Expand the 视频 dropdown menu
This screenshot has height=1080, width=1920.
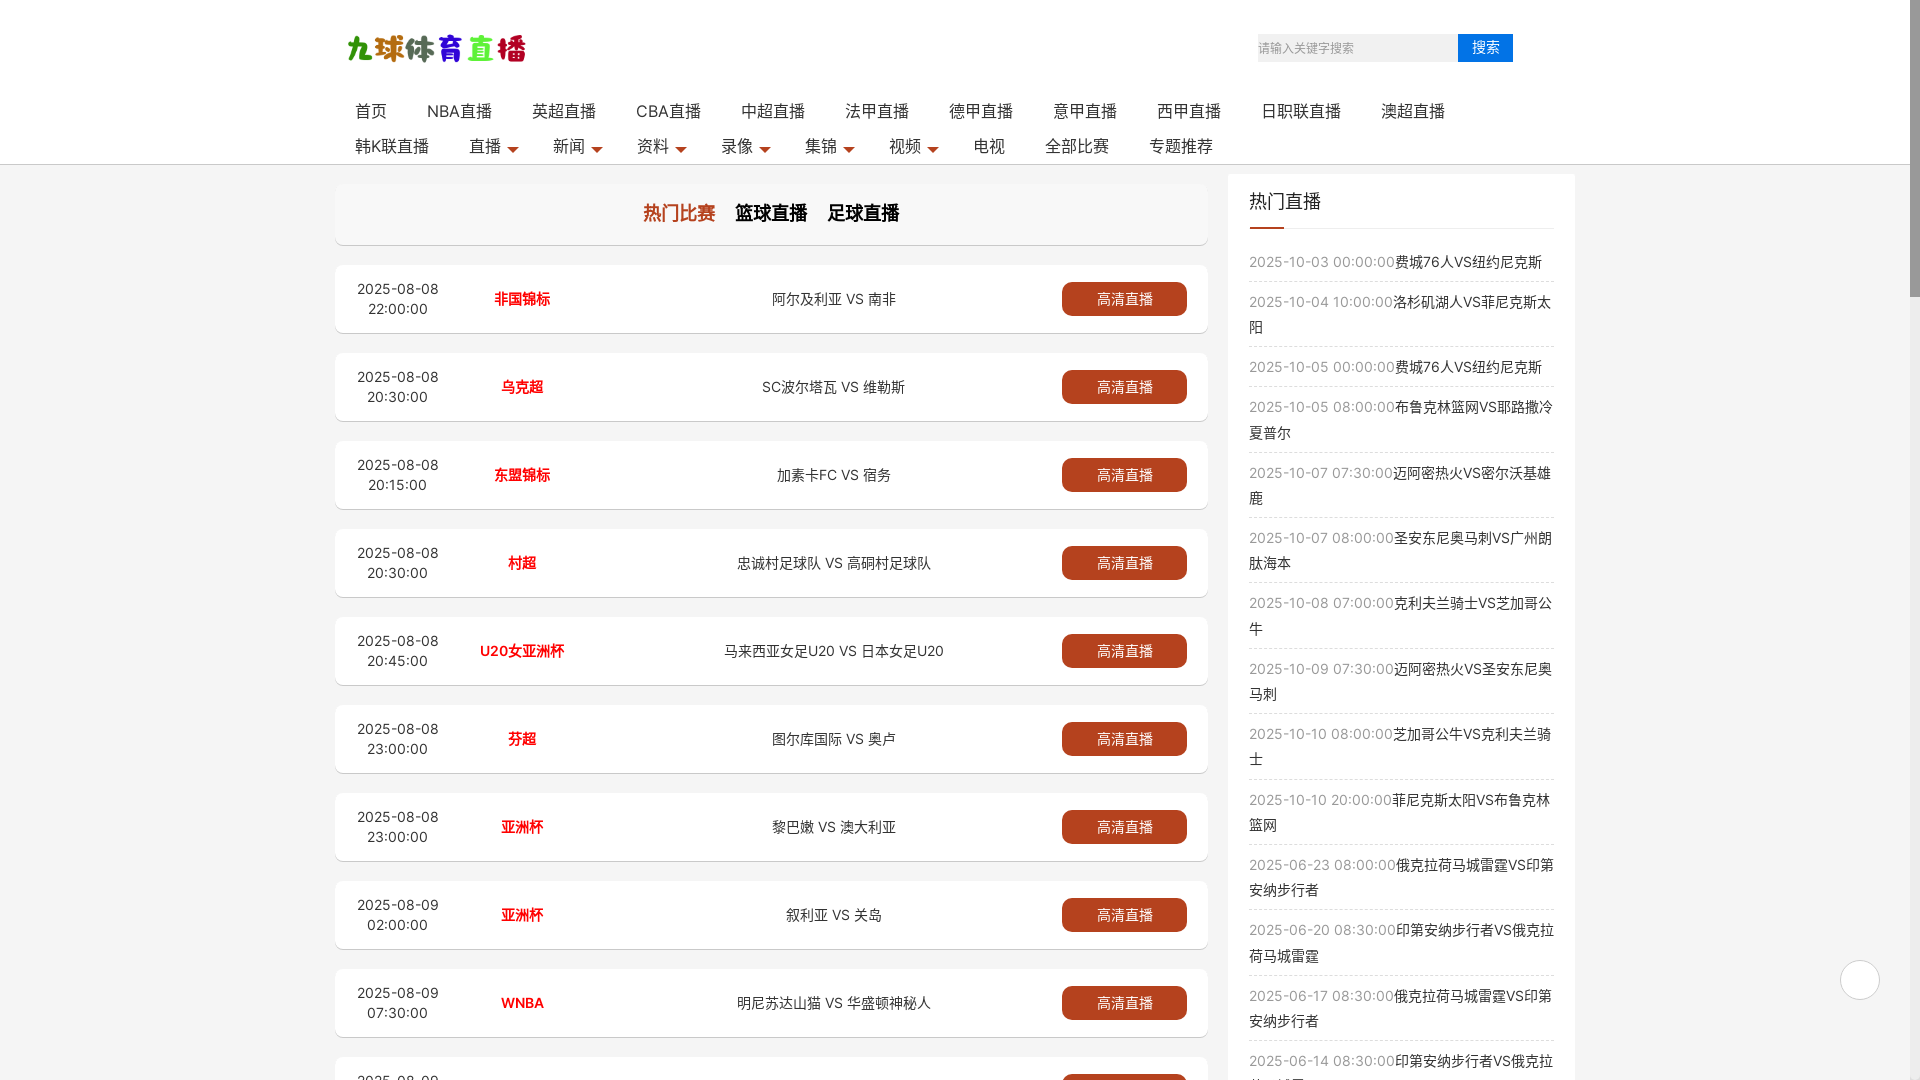(913, 146)
